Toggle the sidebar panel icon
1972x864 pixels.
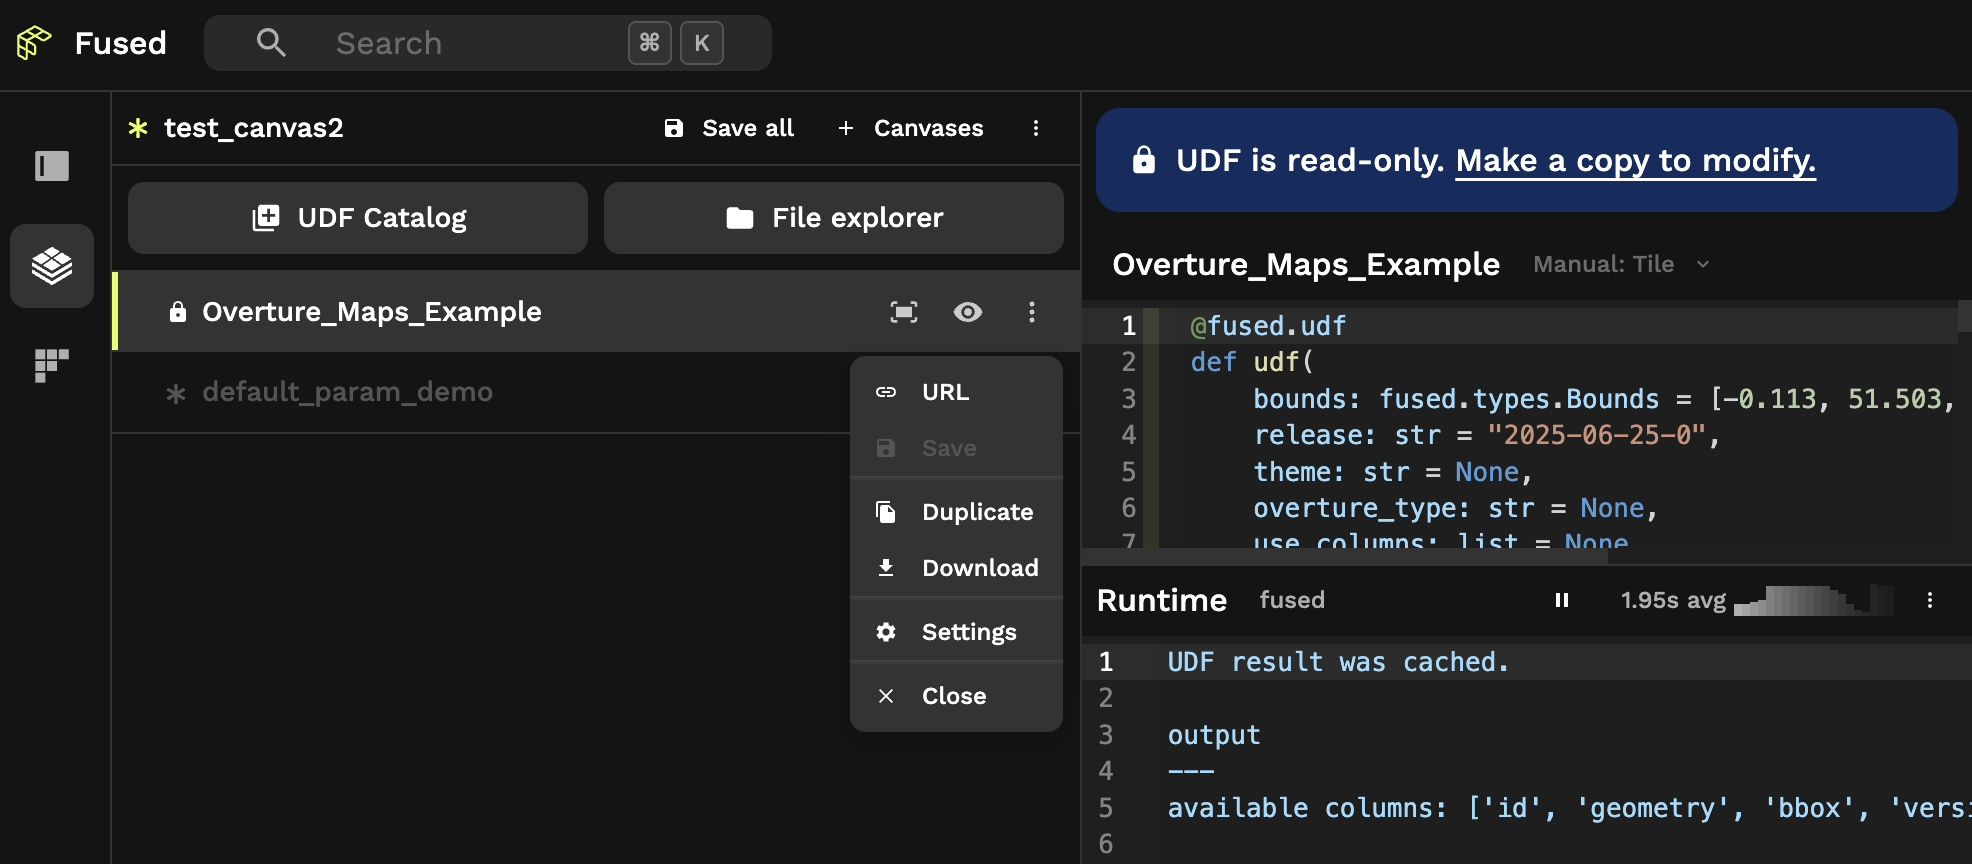(x=52, y=166)
